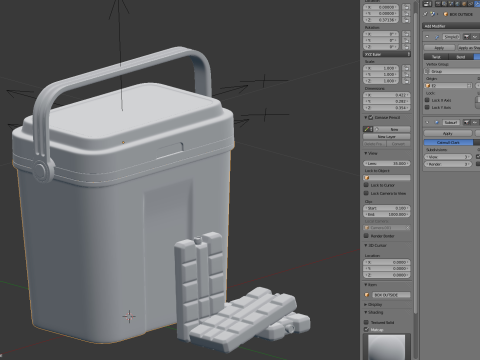The width and height of the screenshot is (480, 360).
Task: Select Catmull-Clark subdivision type
Action: pyautogui.click(x=448, y=143)
